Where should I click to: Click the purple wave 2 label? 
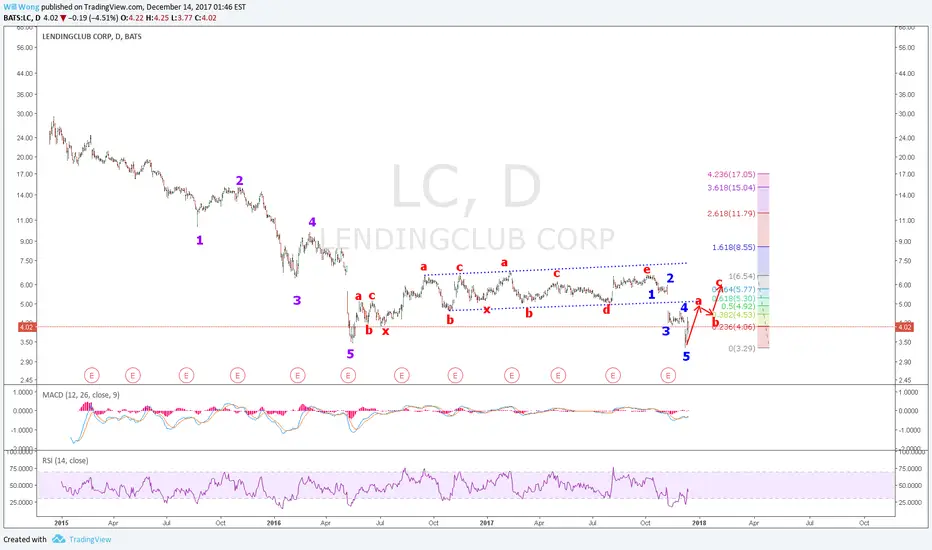239,181
